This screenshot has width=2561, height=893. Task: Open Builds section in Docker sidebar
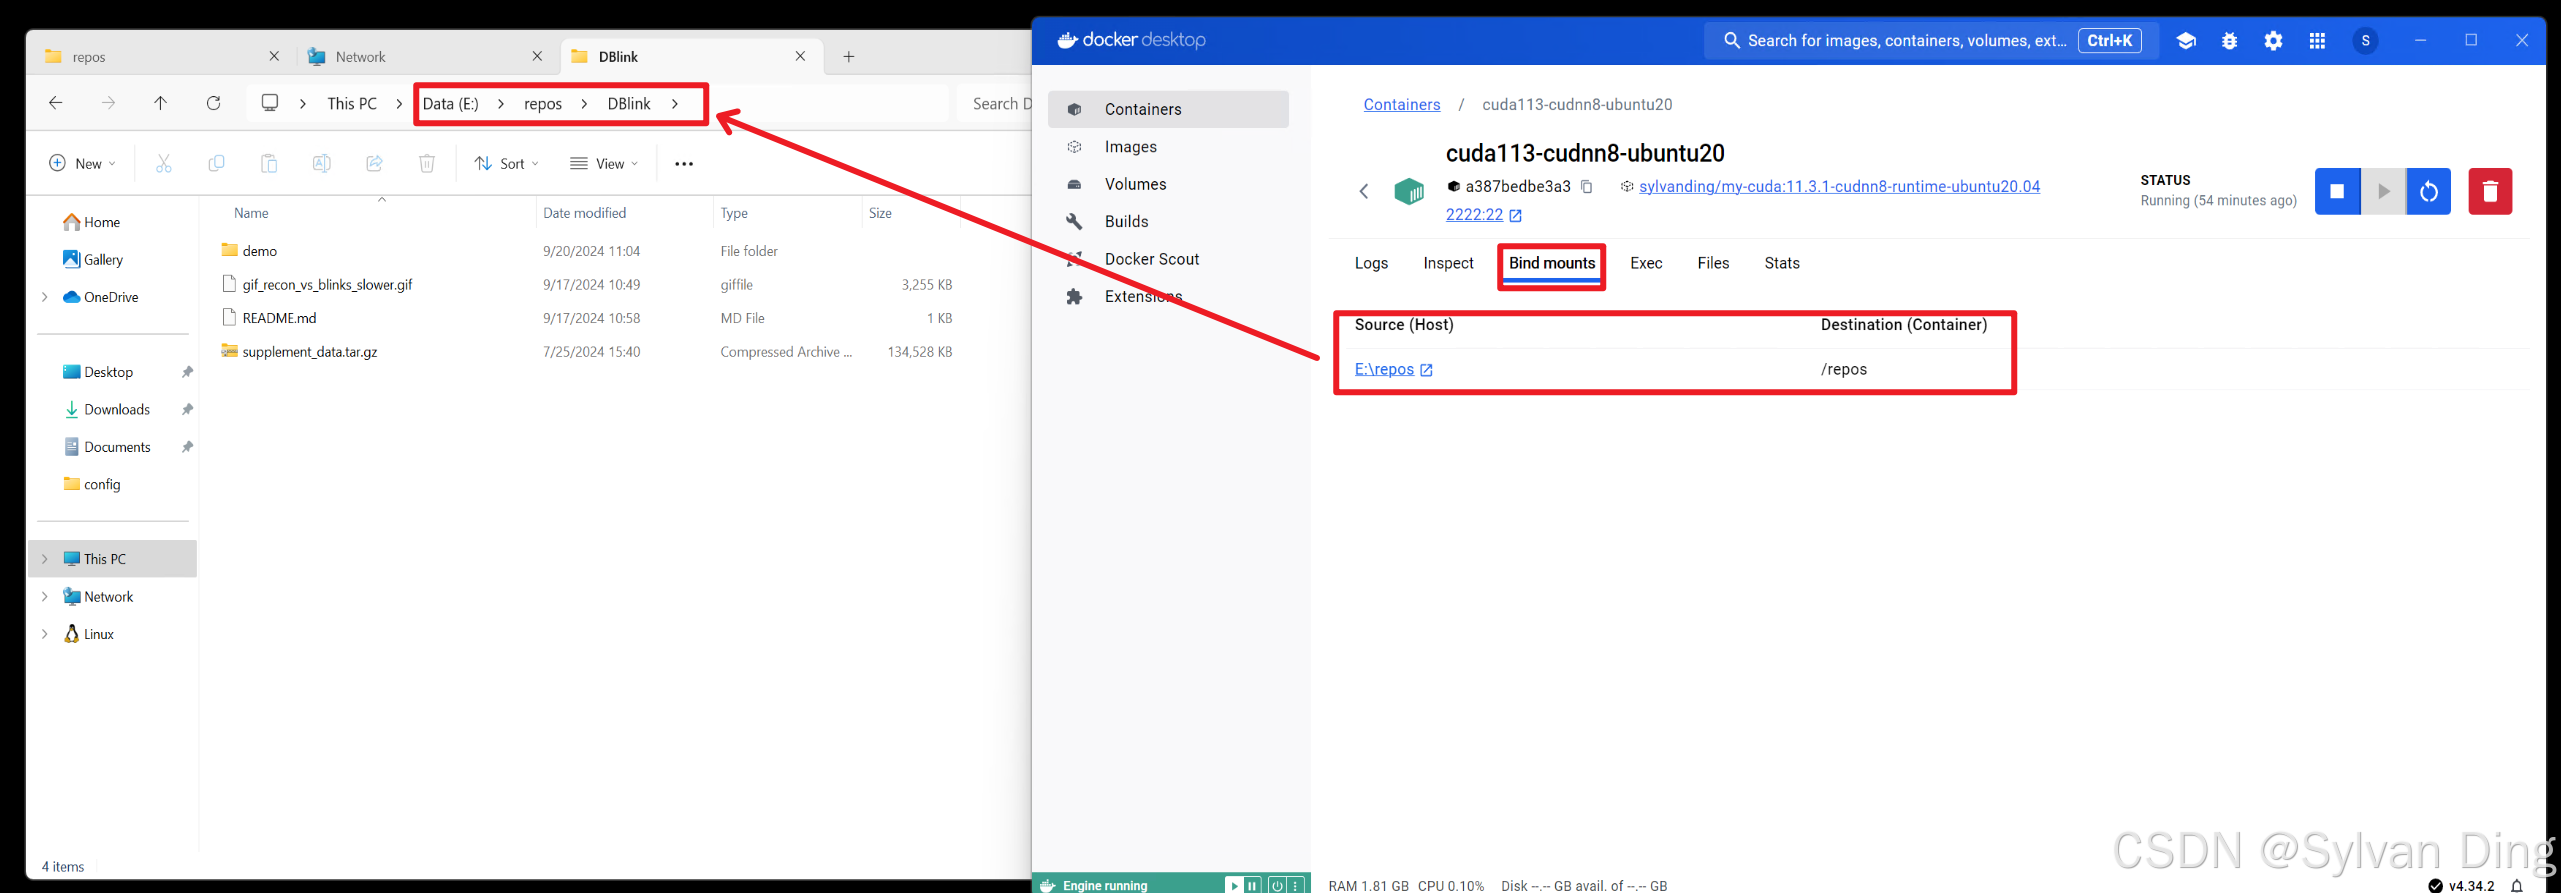[x=1168, y=222]
